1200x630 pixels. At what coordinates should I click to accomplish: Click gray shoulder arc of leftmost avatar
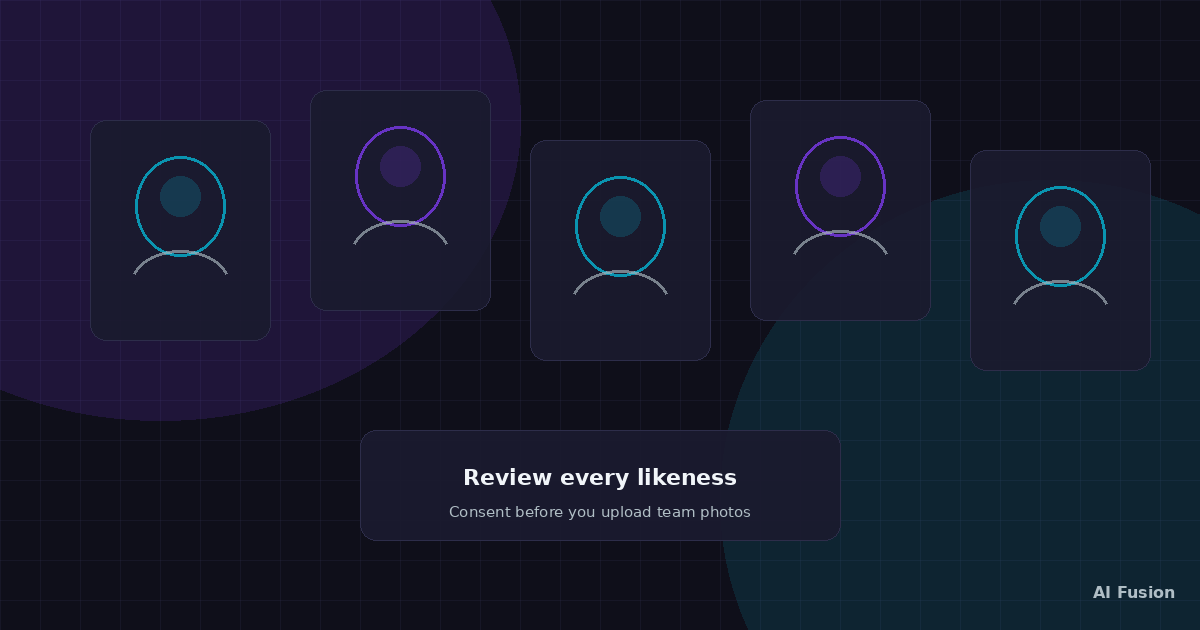click(180, 261)
